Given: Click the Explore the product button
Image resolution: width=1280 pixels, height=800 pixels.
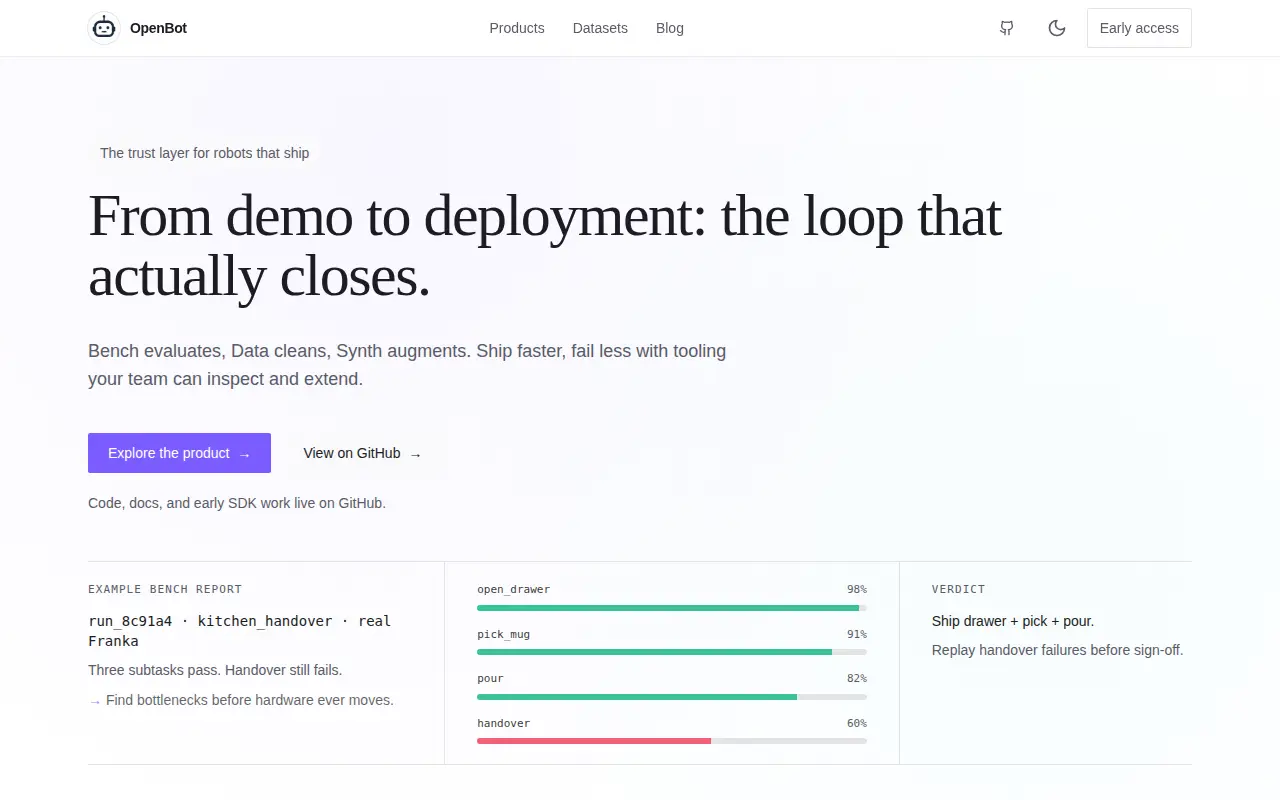Looking at the screenshot, I should coord(179,453).
